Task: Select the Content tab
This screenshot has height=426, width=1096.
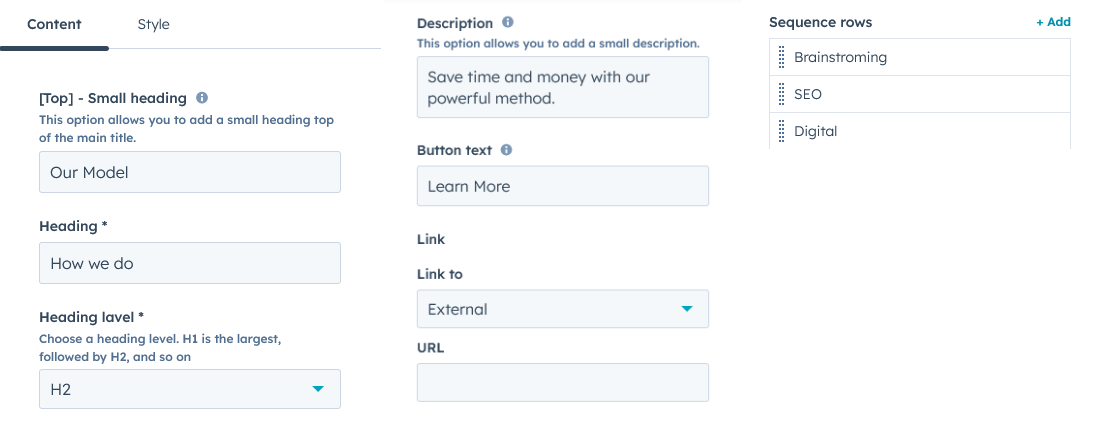Action: pyautogui.click(x=54, y=24)
